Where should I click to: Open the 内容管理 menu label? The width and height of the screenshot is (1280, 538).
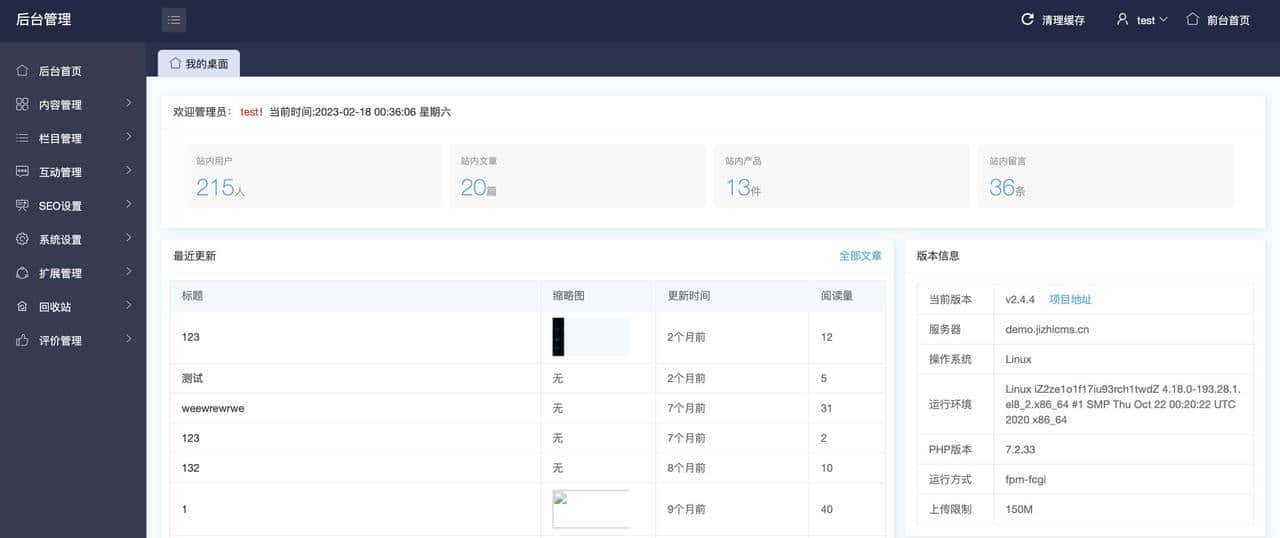60,105
